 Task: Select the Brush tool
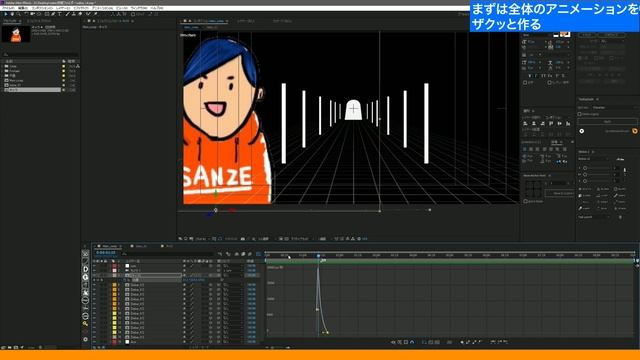[67, 14]
